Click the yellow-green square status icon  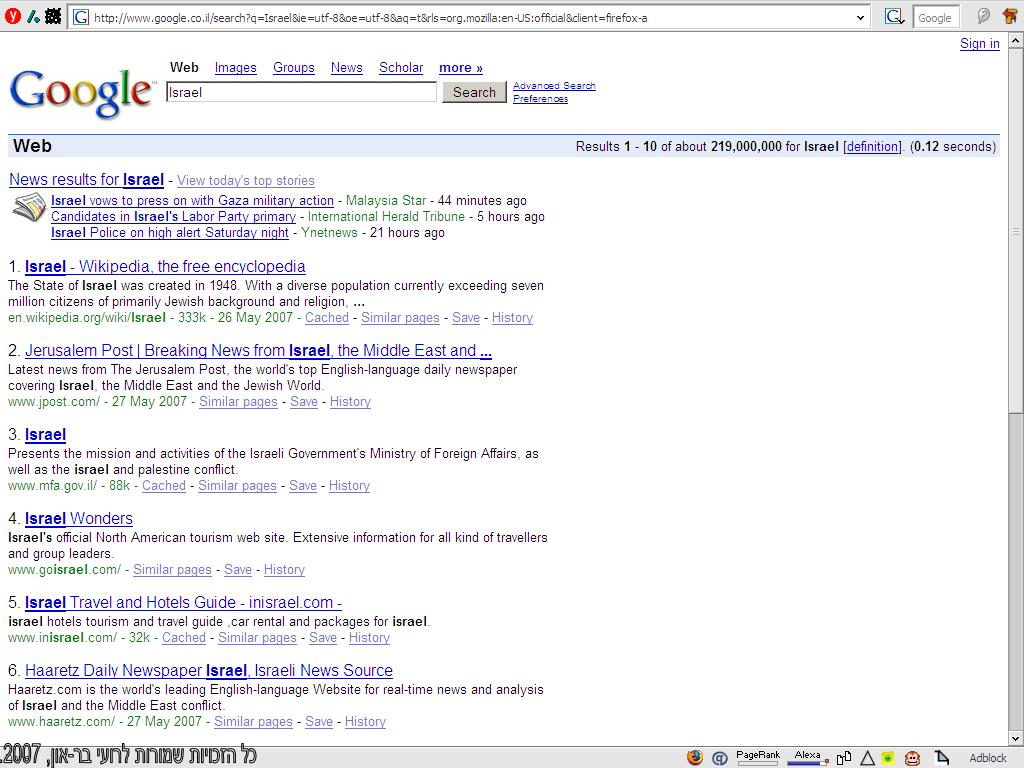(888, 758)
